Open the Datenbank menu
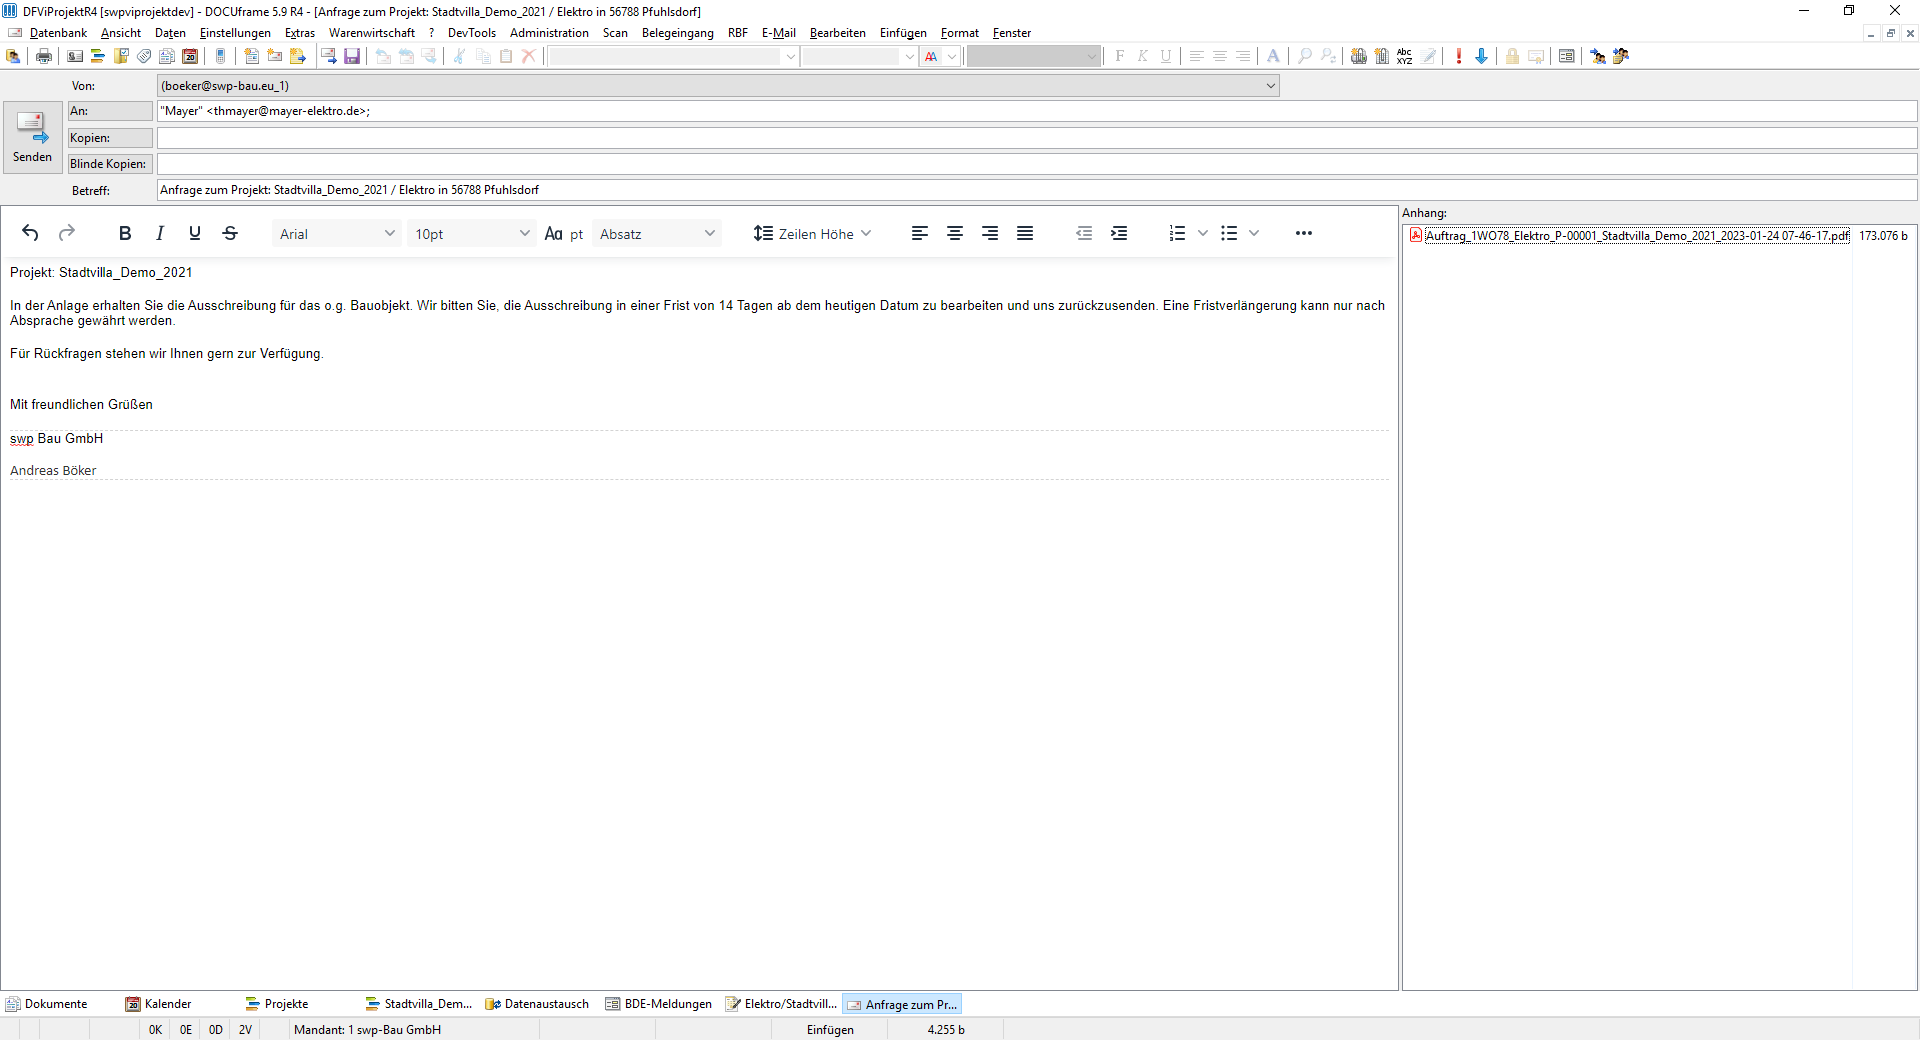Viewport: 1920px width, 1040px height. point(58,33)
